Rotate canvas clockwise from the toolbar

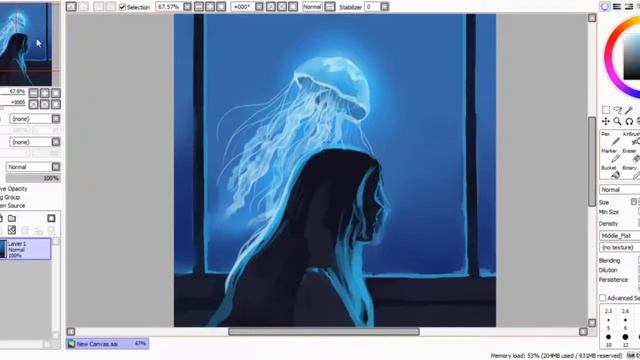(282, 7)
